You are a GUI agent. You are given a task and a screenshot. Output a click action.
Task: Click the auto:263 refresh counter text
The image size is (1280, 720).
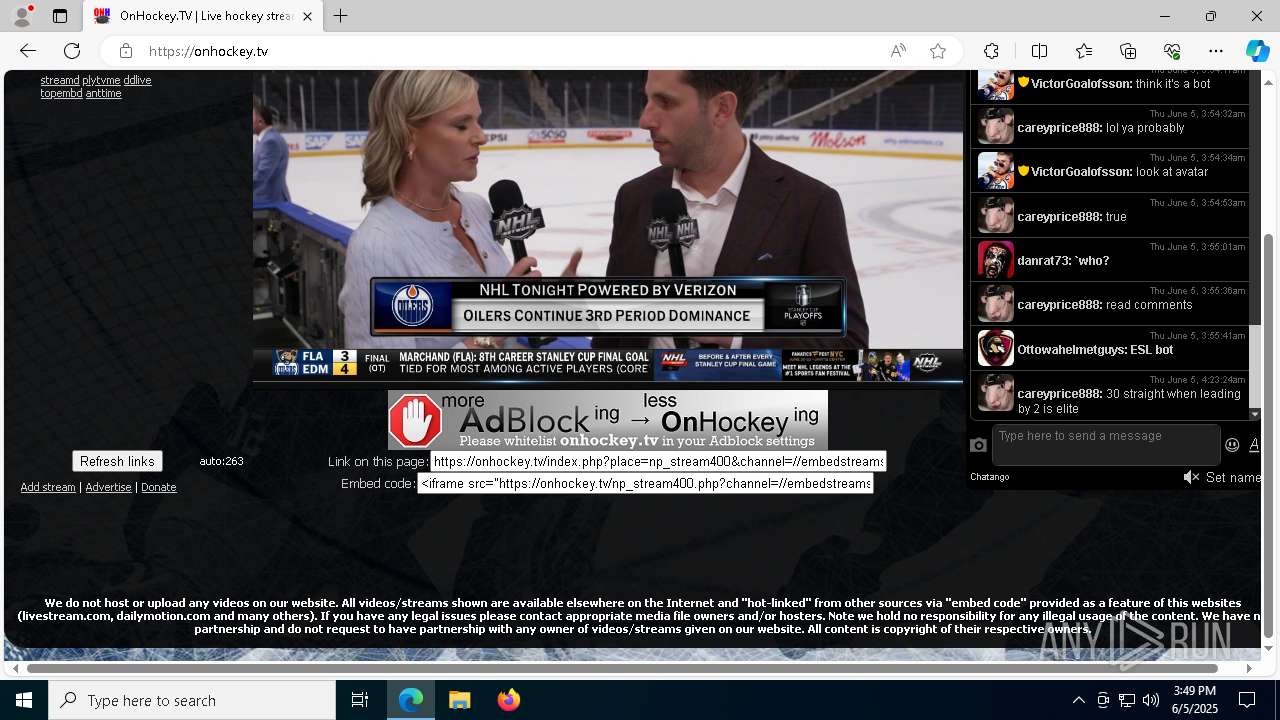click(221, 461)
